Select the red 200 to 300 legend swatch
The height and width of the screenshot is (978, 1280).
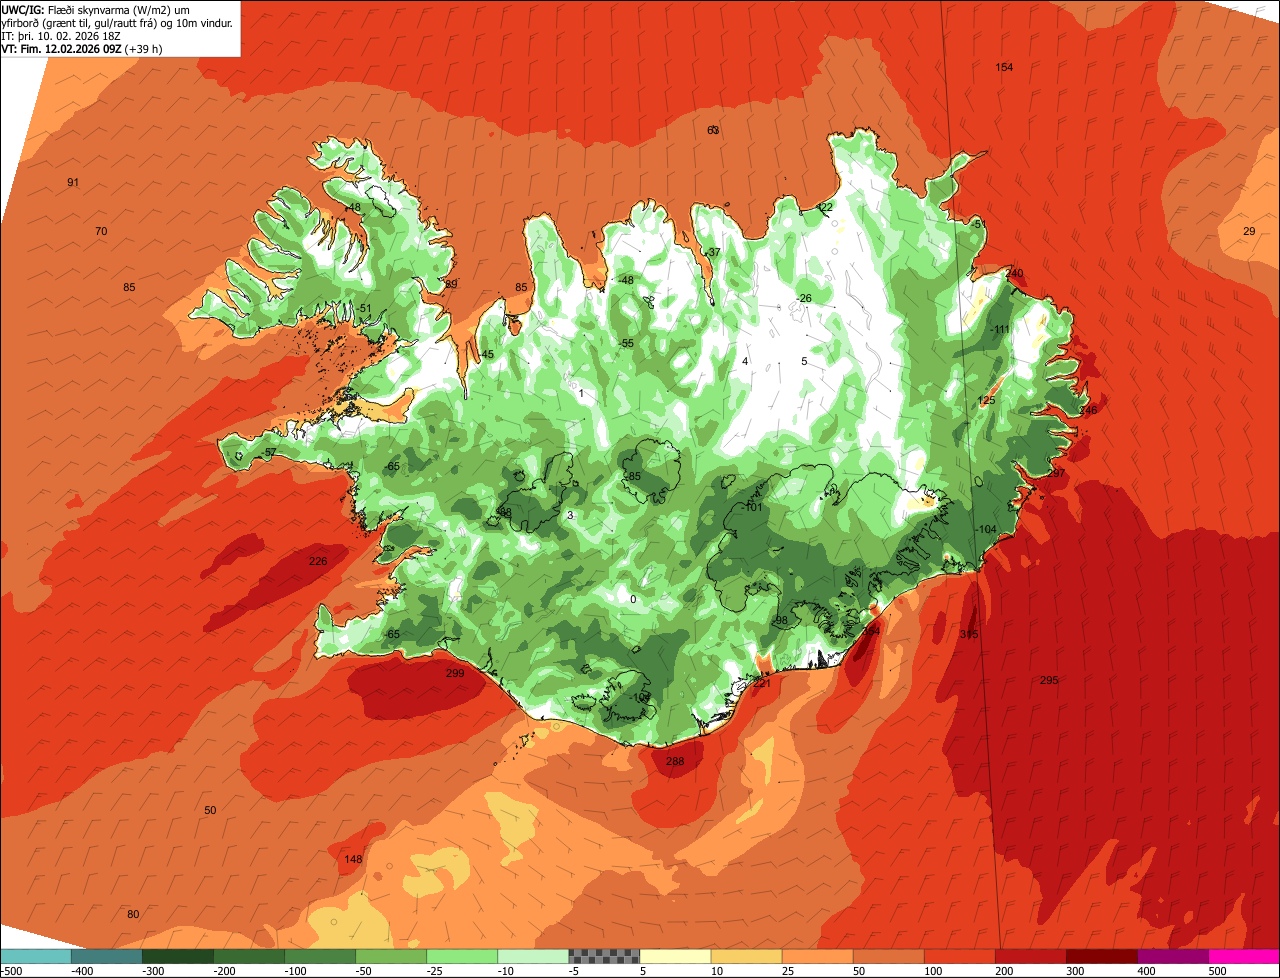(x=1030, y=956)
